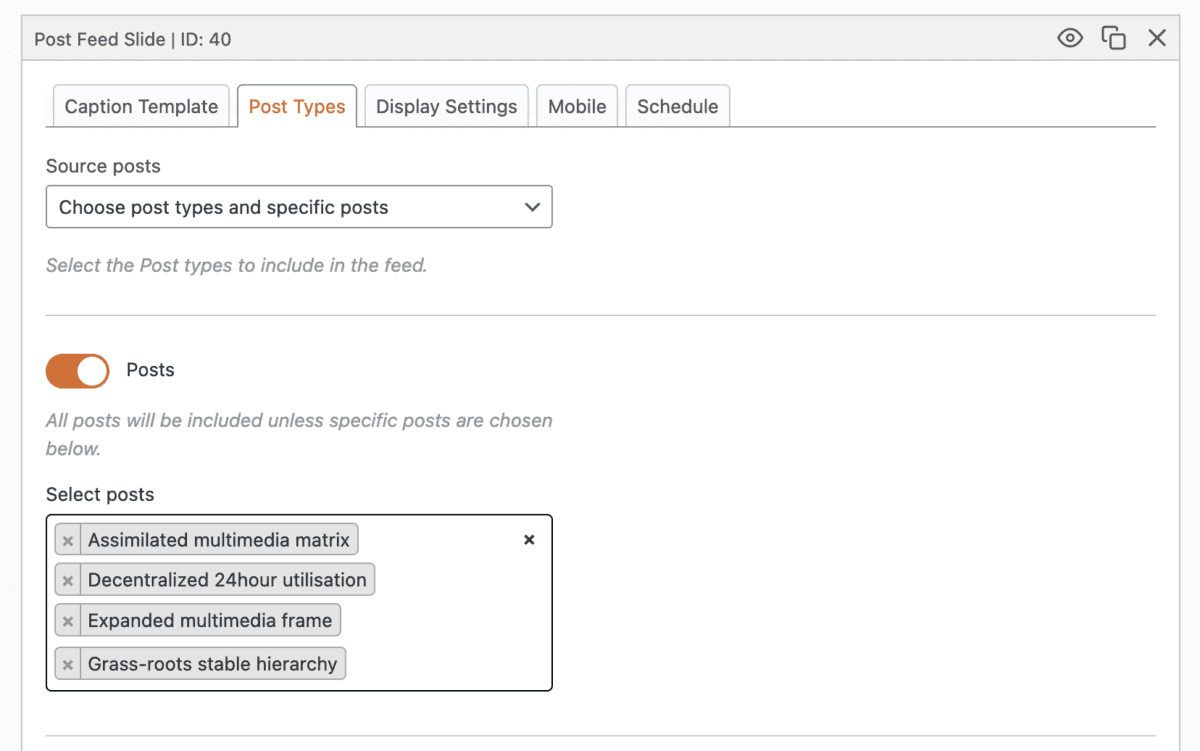Disable the Posts toggle
This screenshot has width=1200, height=751.
77,370
